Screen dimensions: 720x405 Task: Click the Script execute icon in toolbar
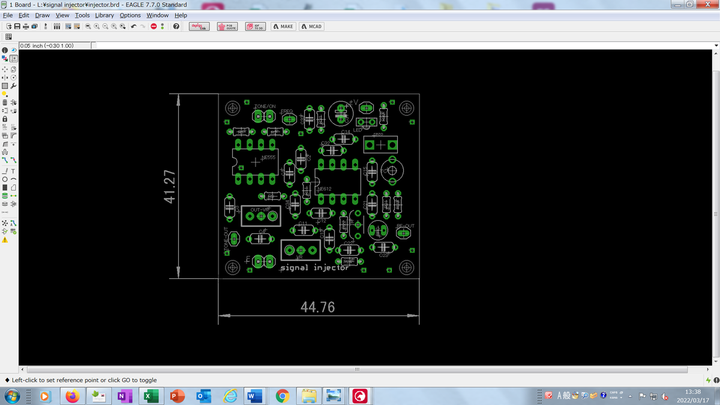point(68,27)
